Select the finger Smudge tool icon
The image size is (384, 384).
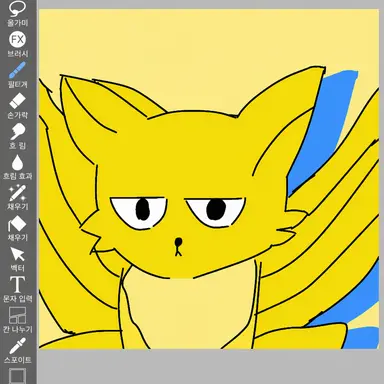point(17,132)
